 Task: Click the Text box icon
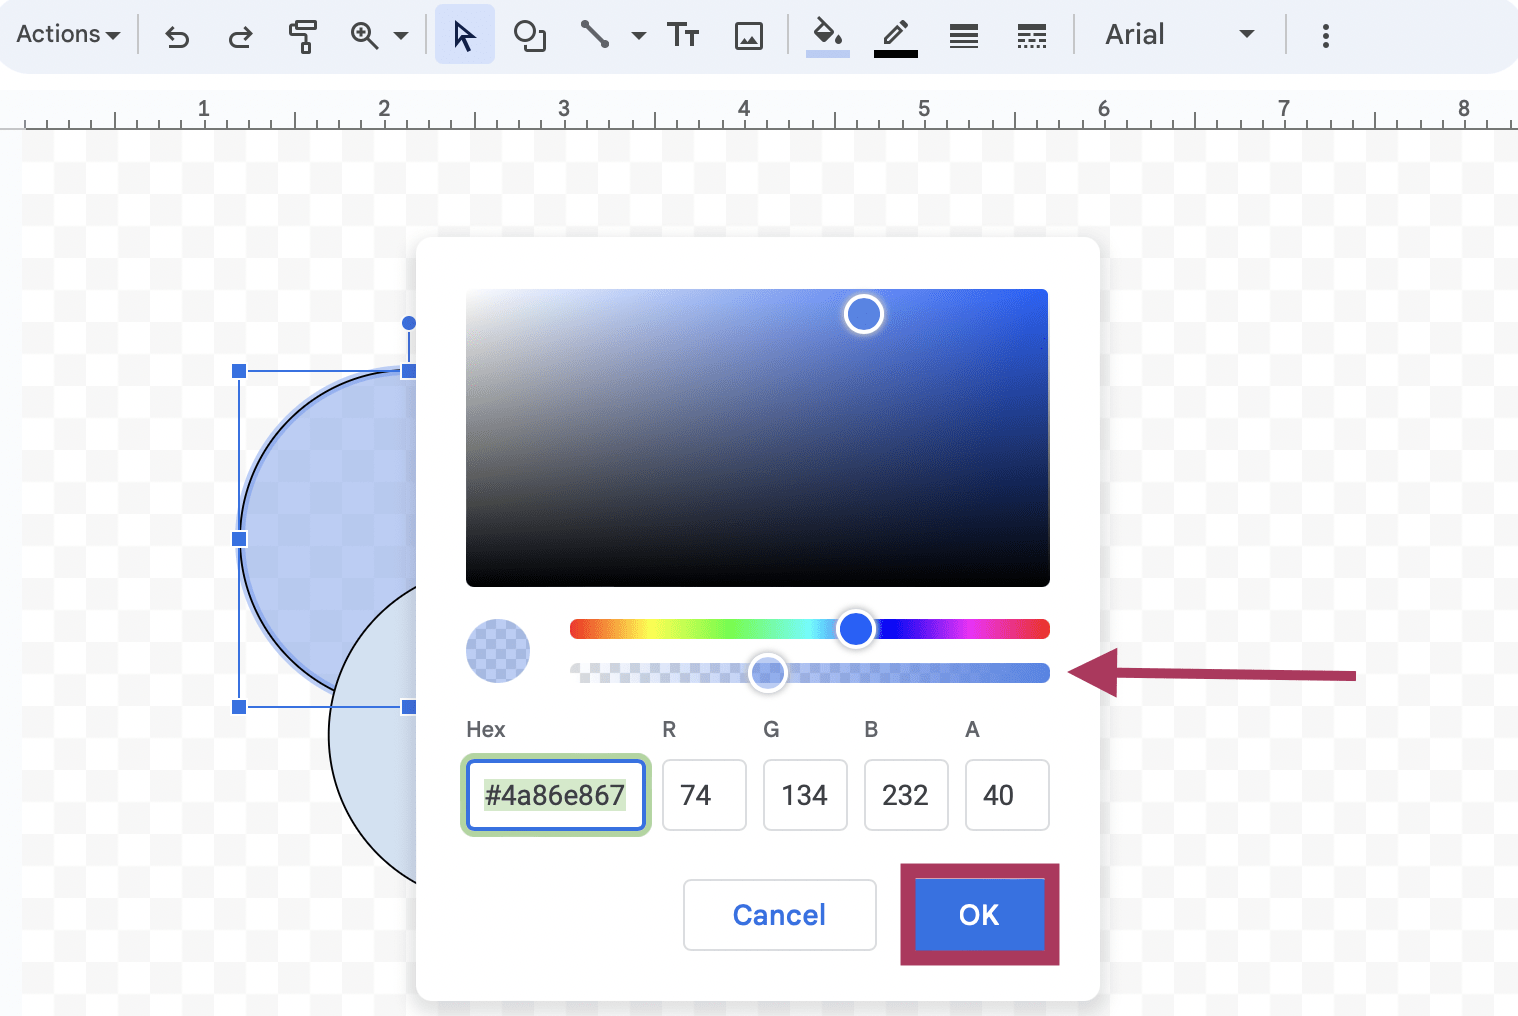(684, 34)
